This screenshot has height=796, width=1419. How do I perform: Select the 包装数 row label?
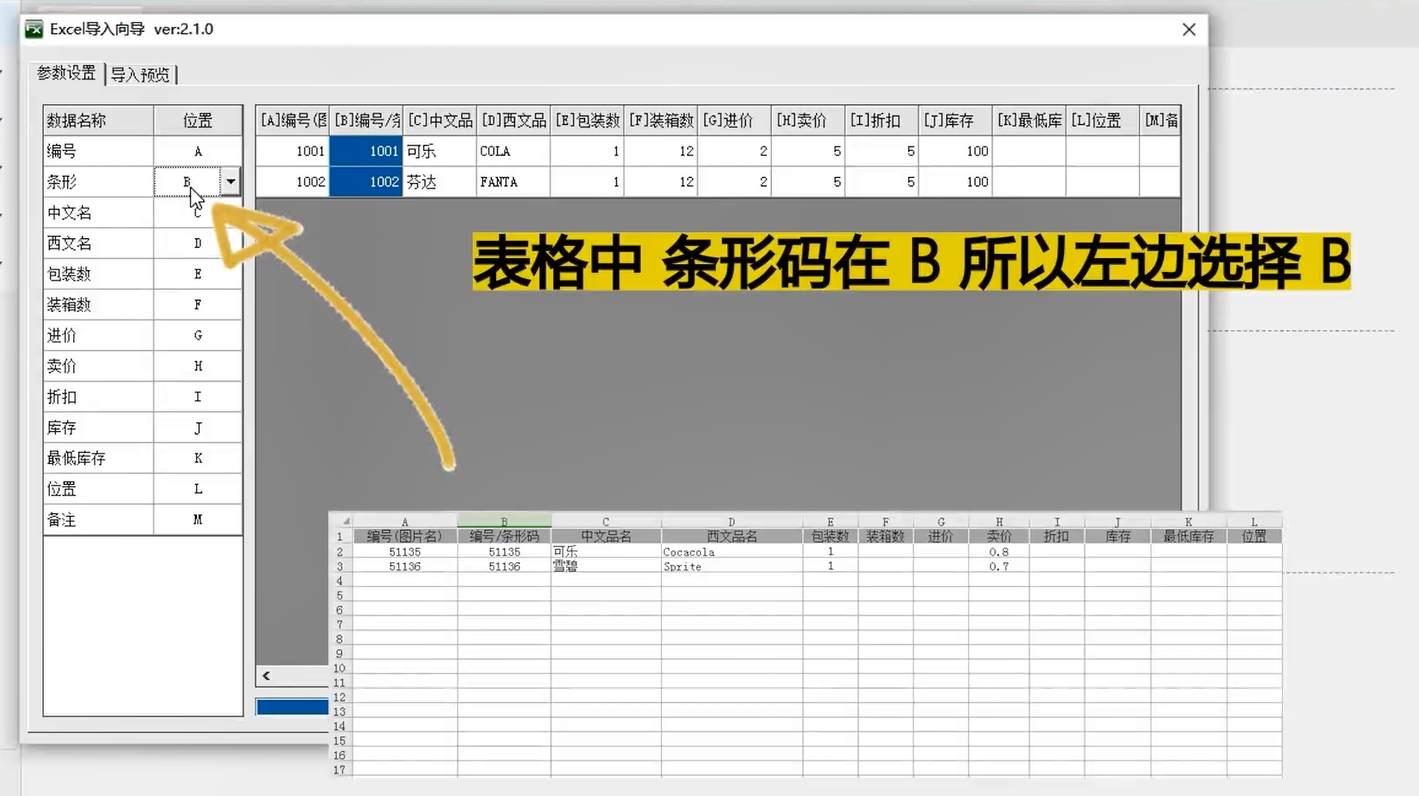pyautogui.click(x=99, y=274)
